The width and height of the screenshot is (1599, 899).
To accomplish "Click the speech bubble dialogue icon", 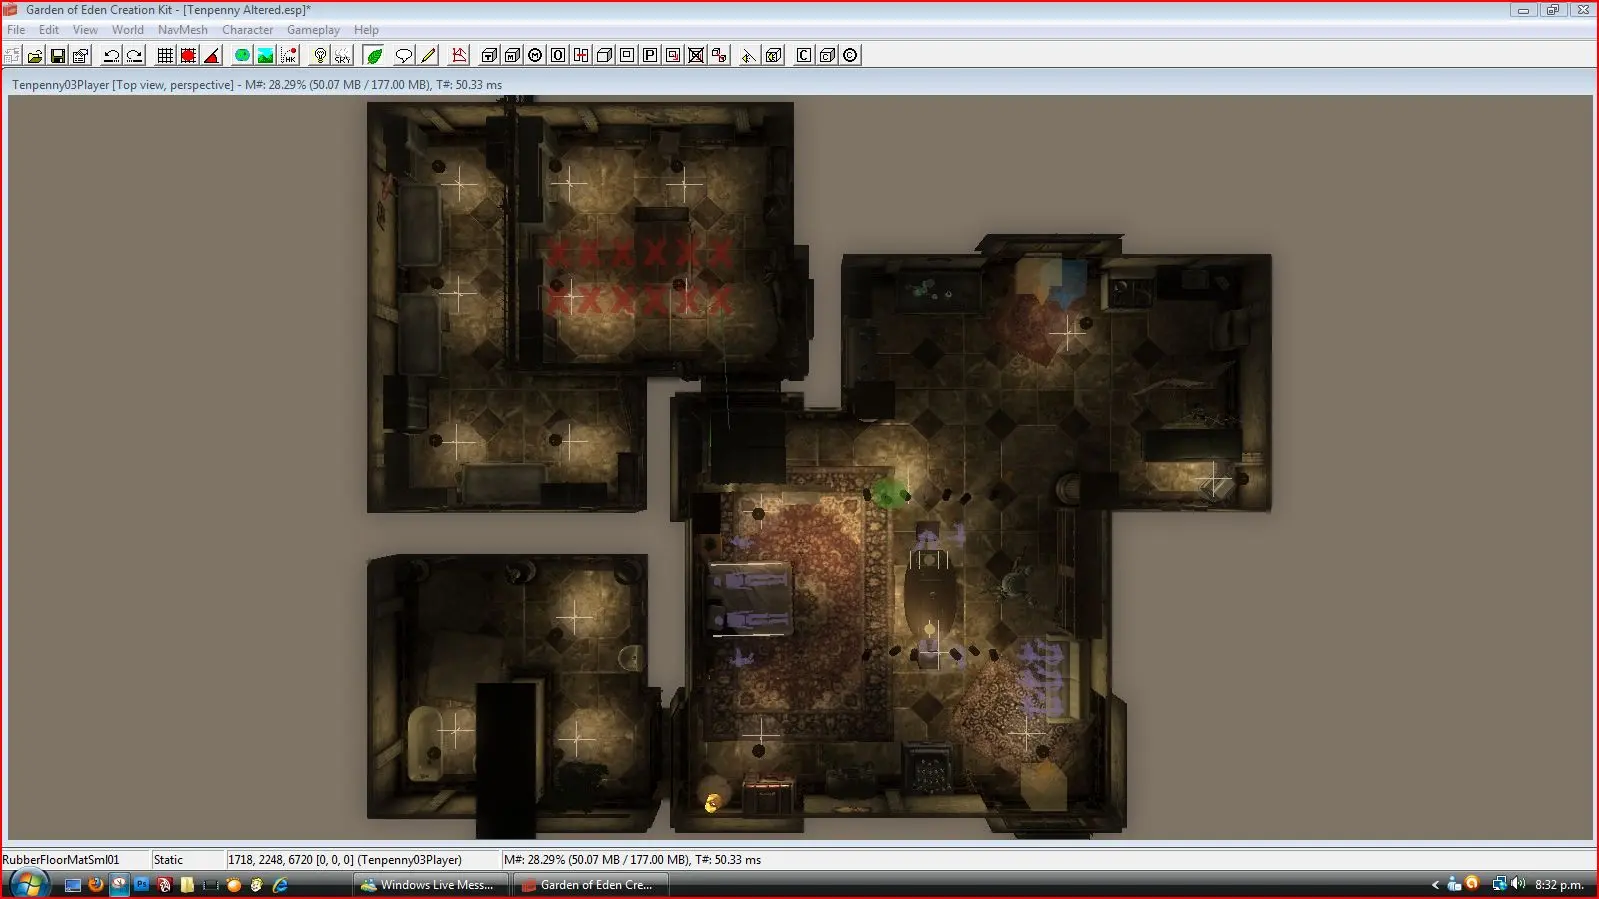I will pos(404,56).
